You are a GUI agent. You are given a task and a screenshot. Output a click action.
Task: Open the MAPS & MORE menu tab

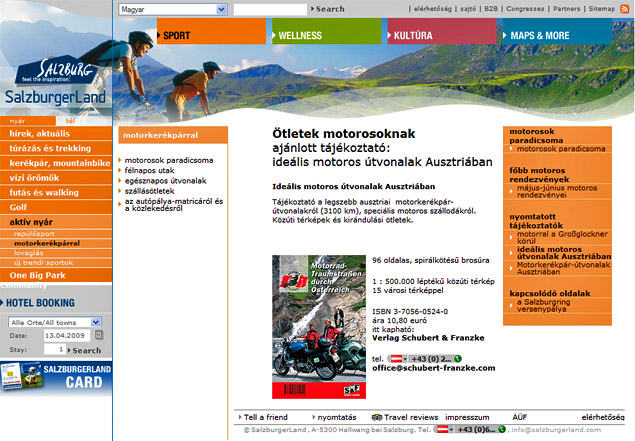(x=557, y=31)
